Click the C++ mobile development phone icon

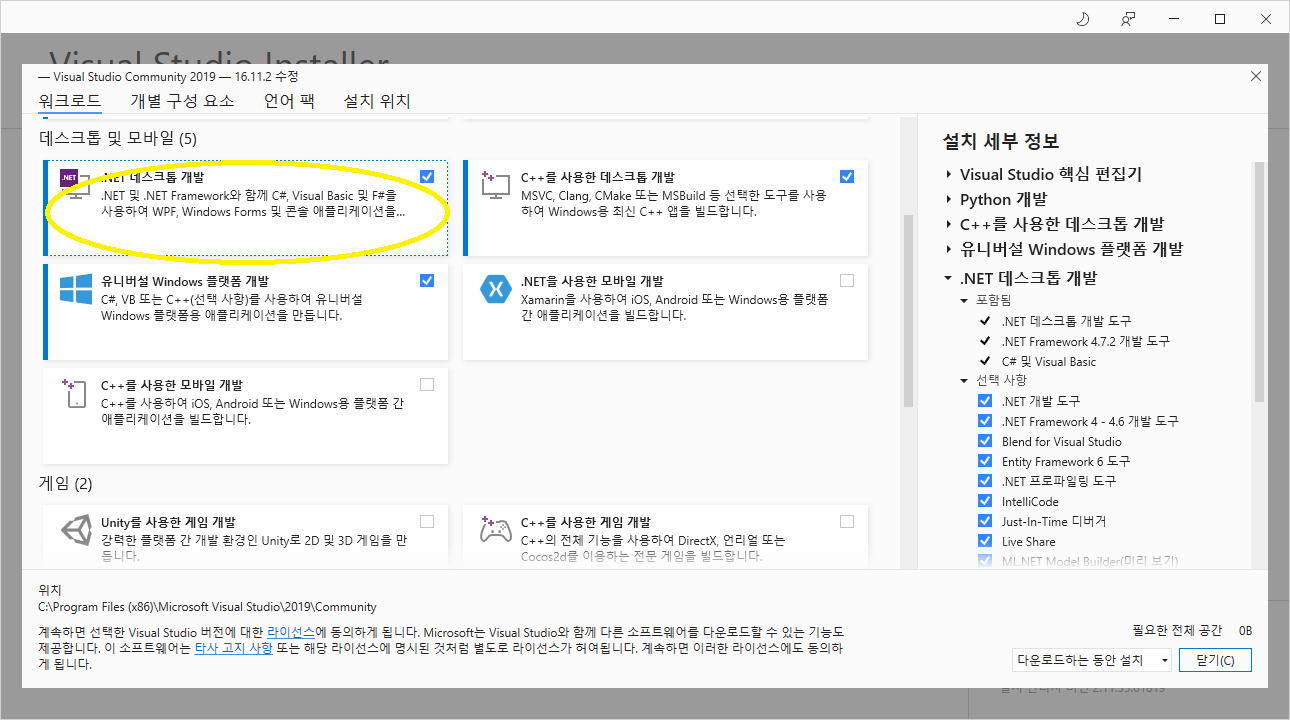pyautogui.click(x=76, y=393)
